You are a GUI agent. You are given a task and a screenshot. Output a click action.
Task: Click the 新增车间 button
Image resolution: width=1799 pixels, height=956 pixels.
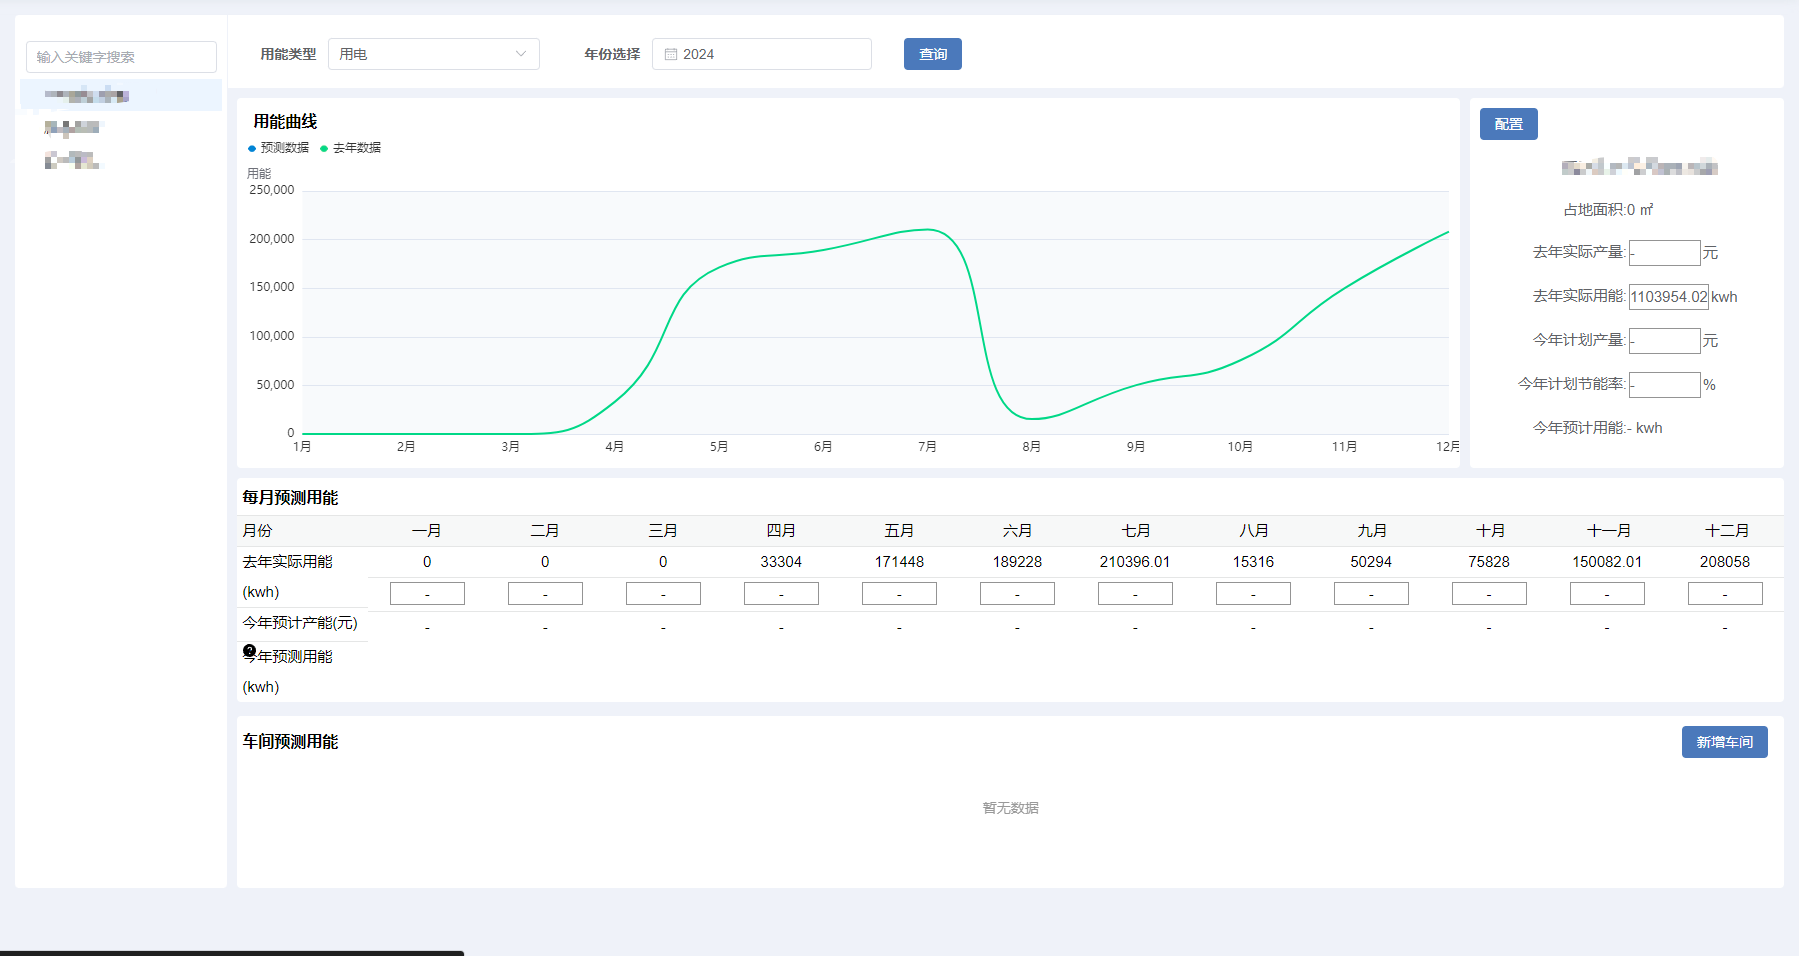[x=1725, y=742]
